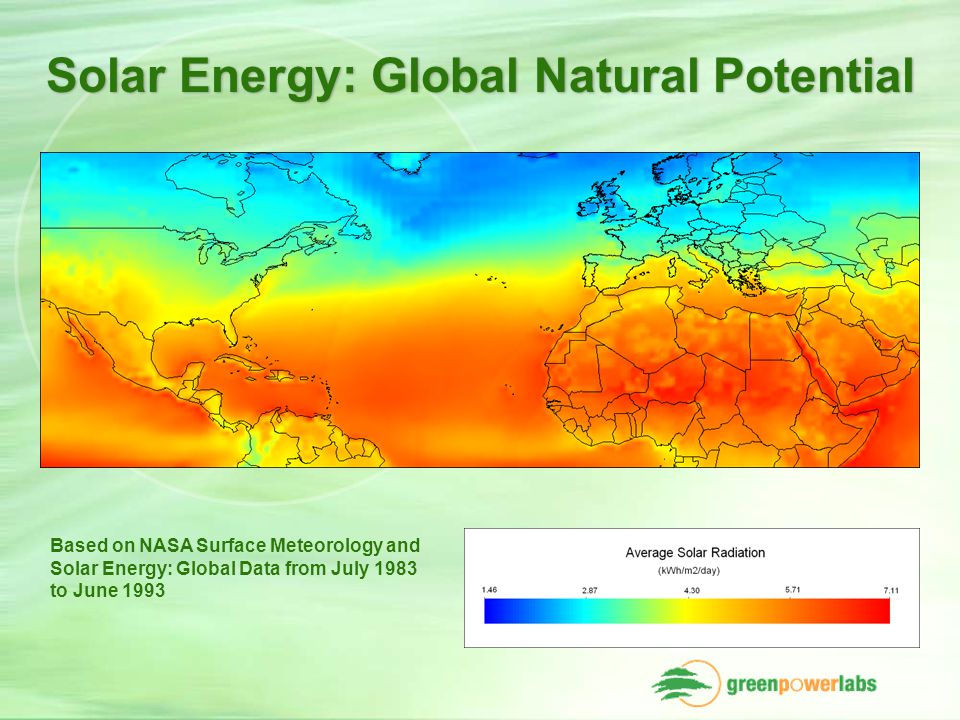Click the 'greenpowerlabs' logo text
This screenshot has width=960, height=720.
point(801,684)
